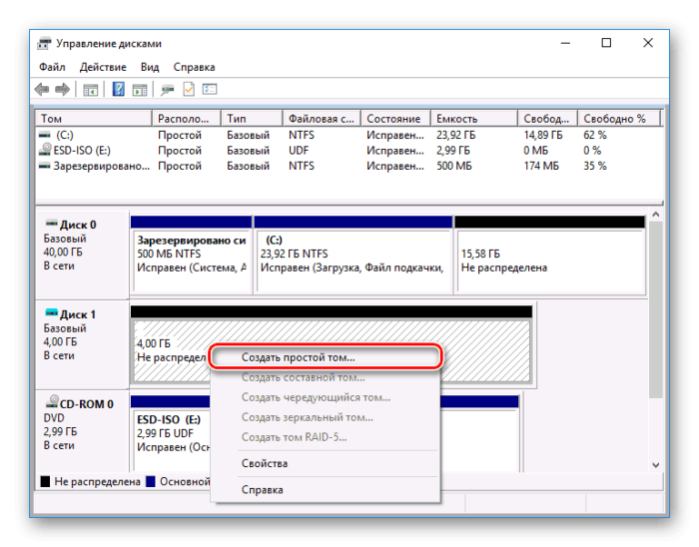Choose Создать простой том from context menu
The image size is (699, 547).
click(x=325, y=357)
